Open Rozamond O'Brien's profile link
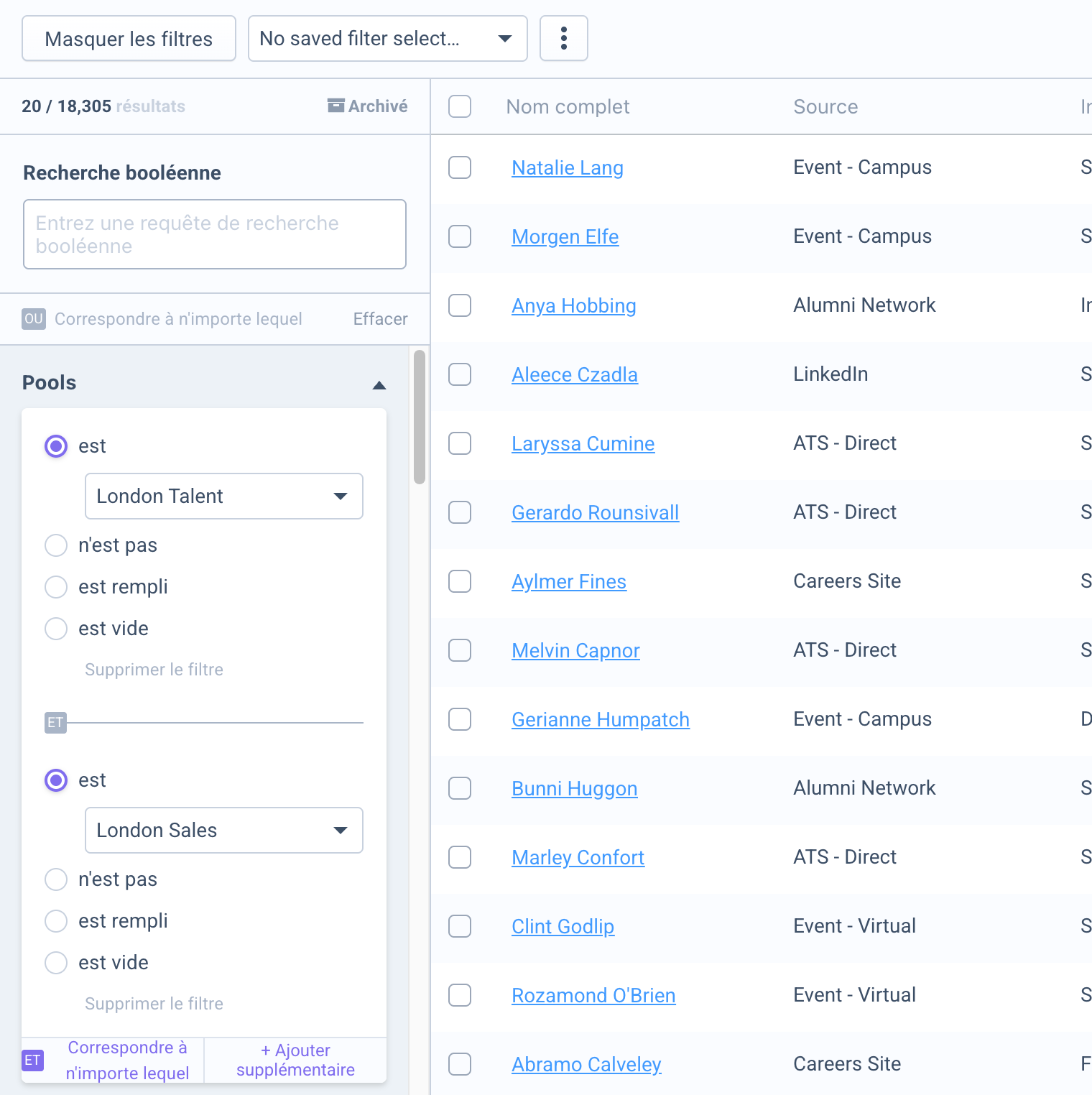The height and width of the screenshot is (1095, 1092). click(593, 996)
